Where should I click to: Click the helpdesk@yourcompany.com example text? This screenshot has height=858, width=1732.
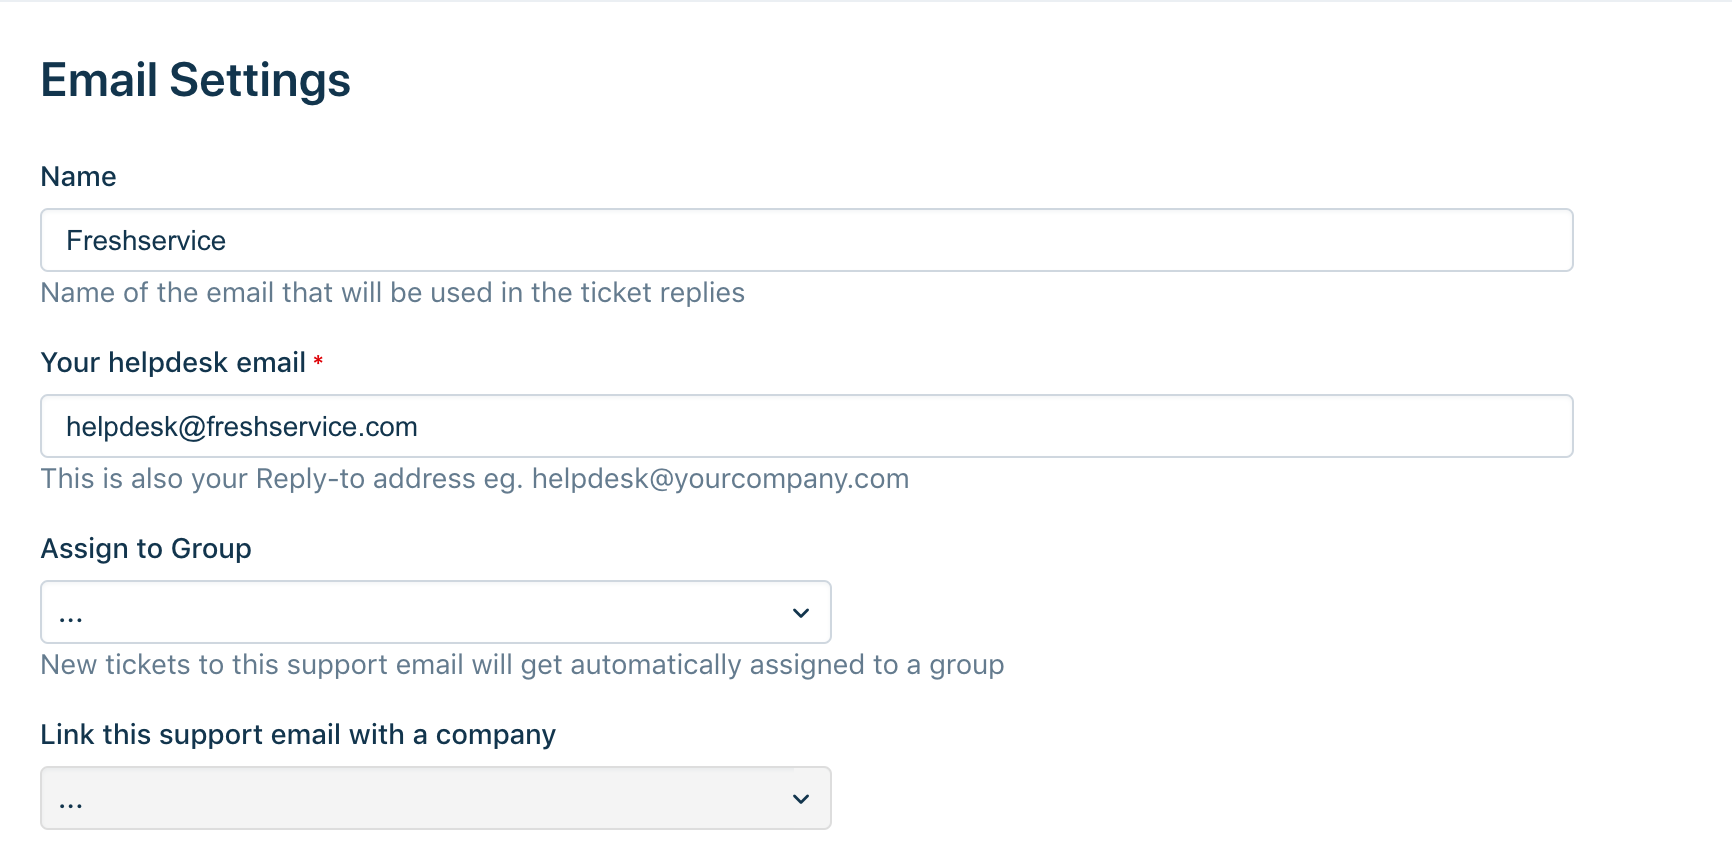(x=720, y=479)
